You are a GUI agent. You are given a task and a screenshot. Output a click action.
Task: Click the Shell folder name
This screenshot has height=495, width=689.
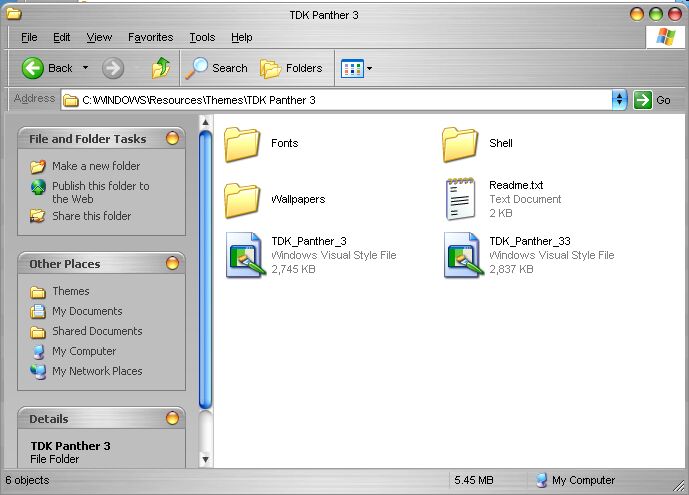(x=501, y=143)
